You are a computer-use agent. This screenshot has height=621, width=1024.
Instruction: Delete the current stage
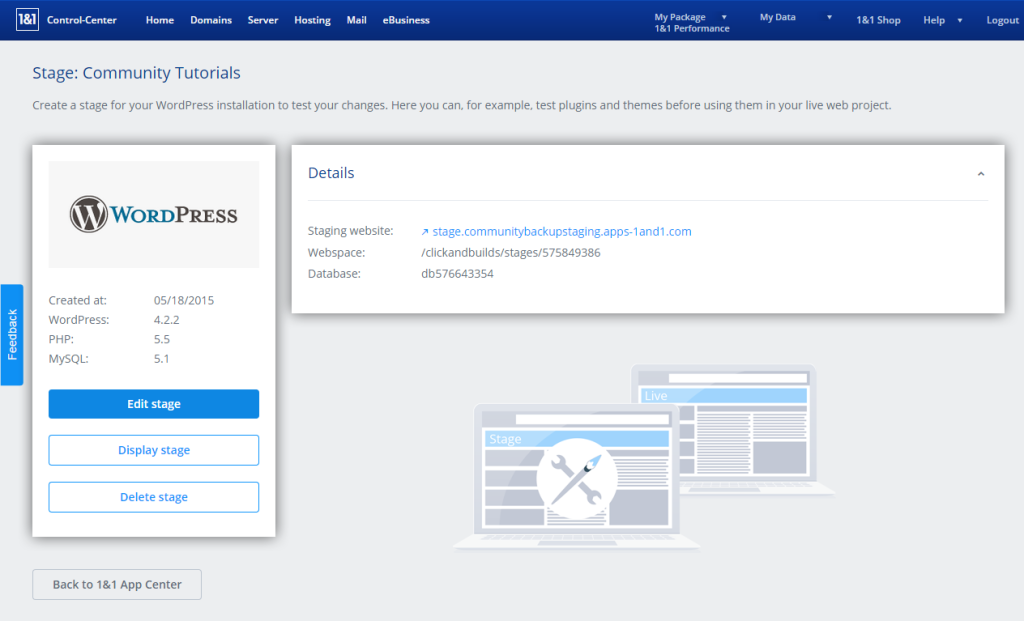pos(153,497)
